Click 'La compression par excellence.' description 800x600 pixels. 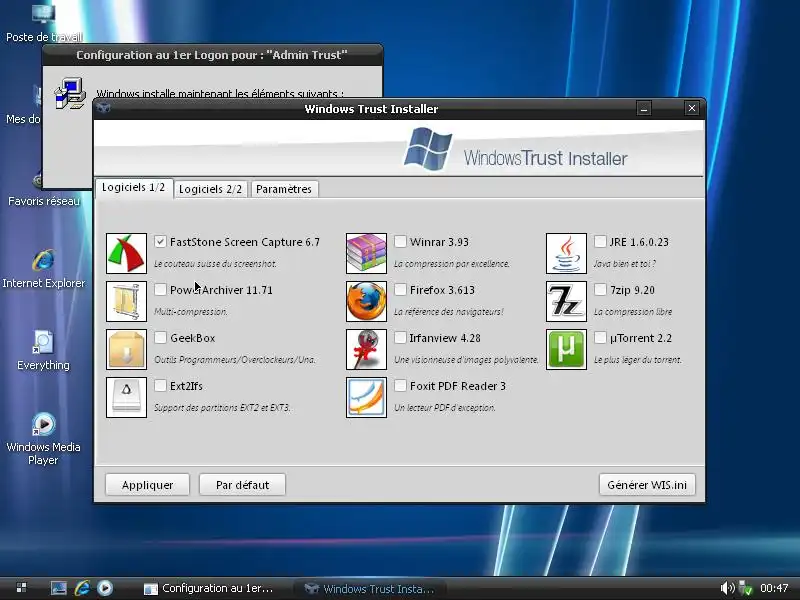(452, 264)
